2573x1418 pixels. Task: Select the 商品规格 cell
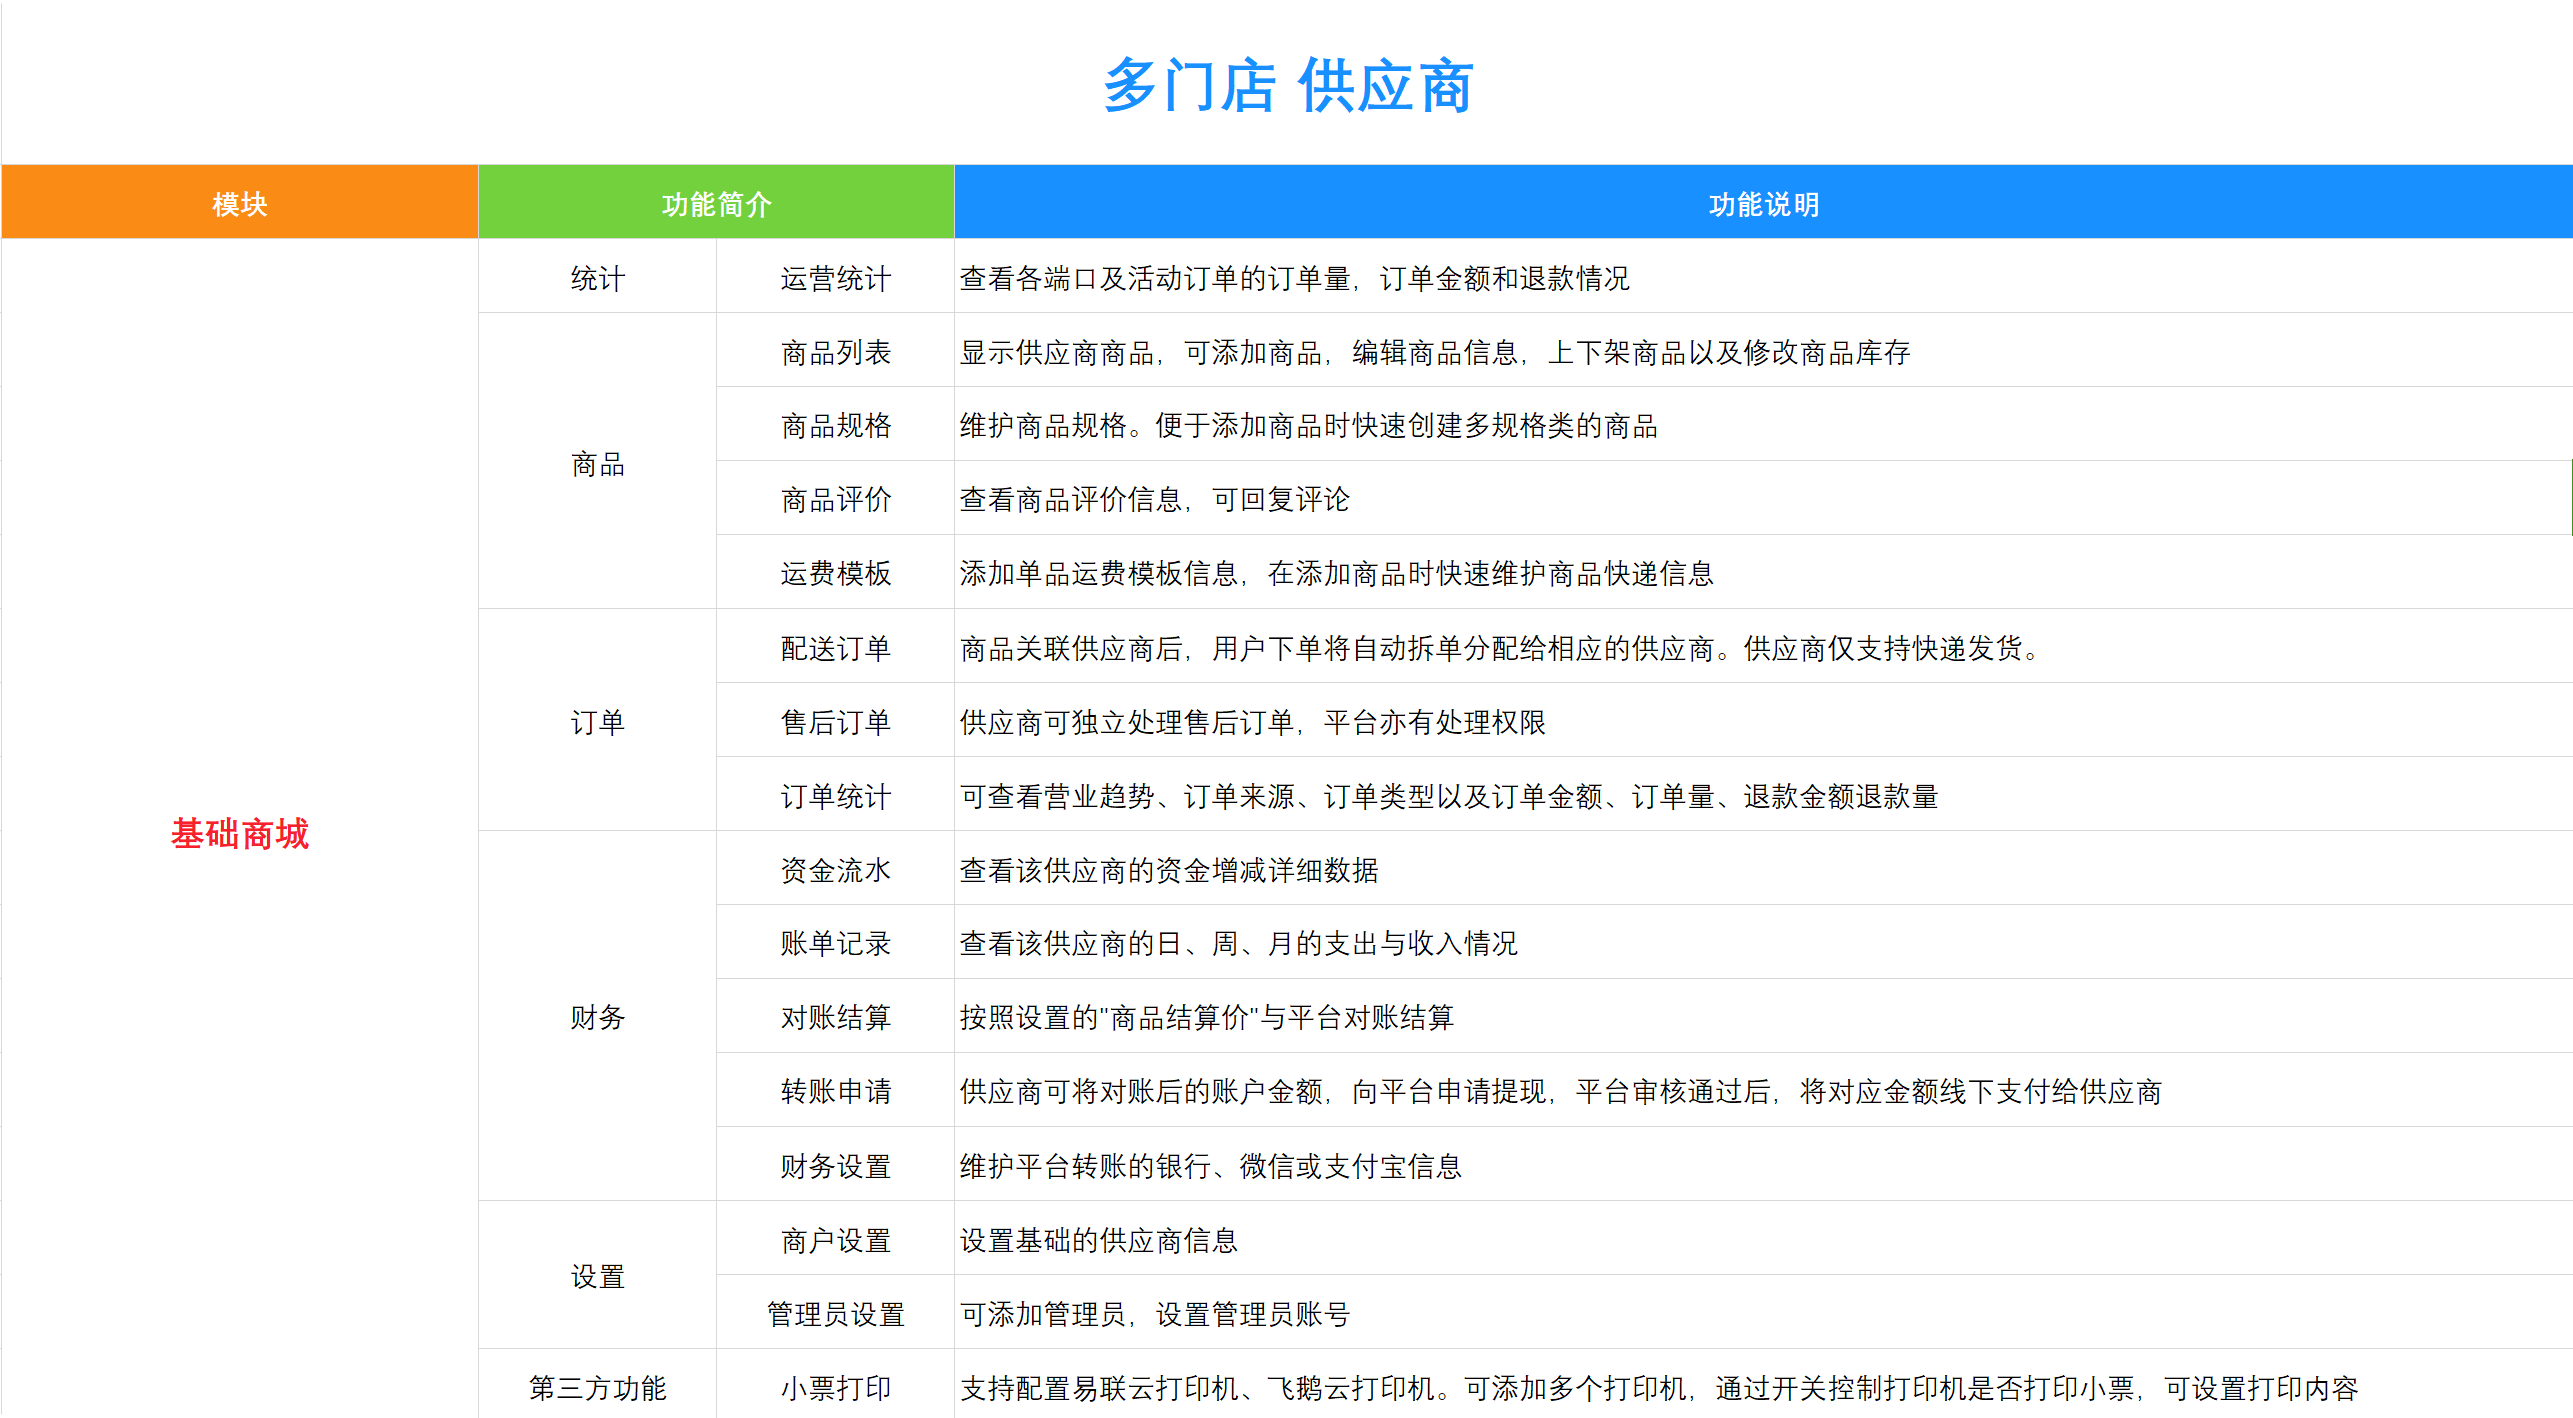(x=835, y=426)
